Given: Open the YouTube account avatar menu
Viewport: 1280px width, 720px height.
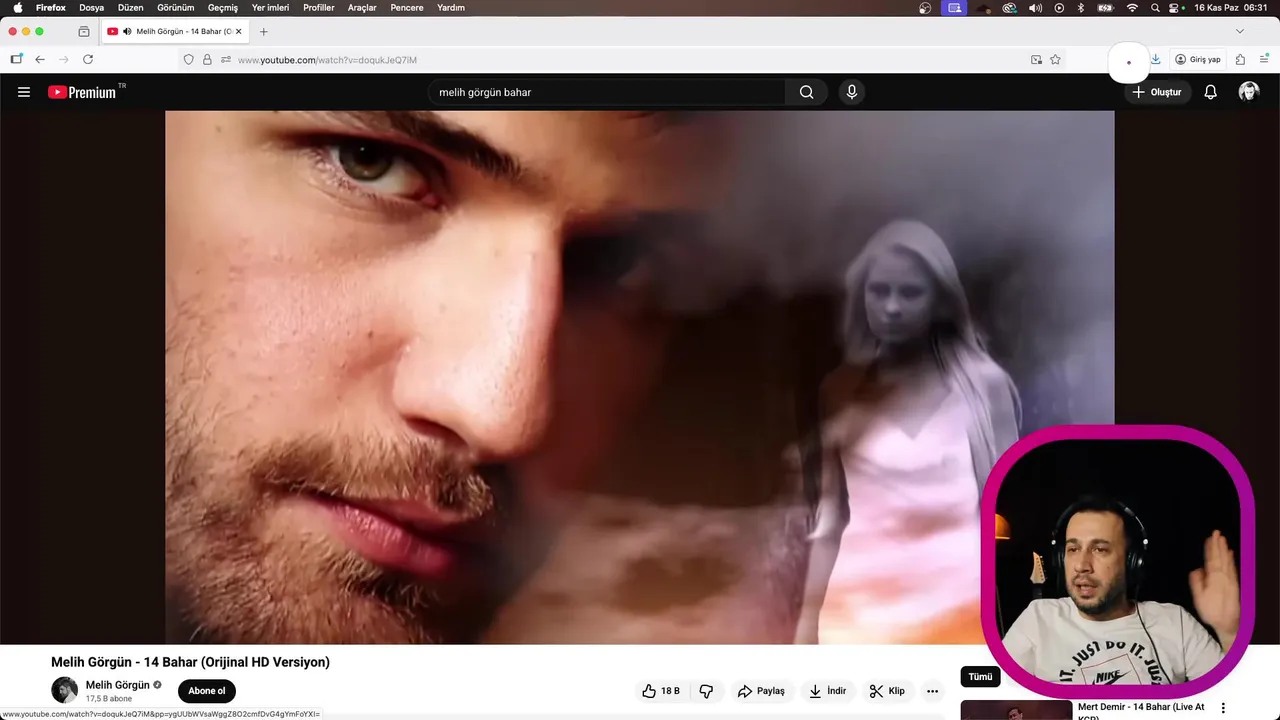Looking at the screenshot, I should click(x=1249, y=92).
